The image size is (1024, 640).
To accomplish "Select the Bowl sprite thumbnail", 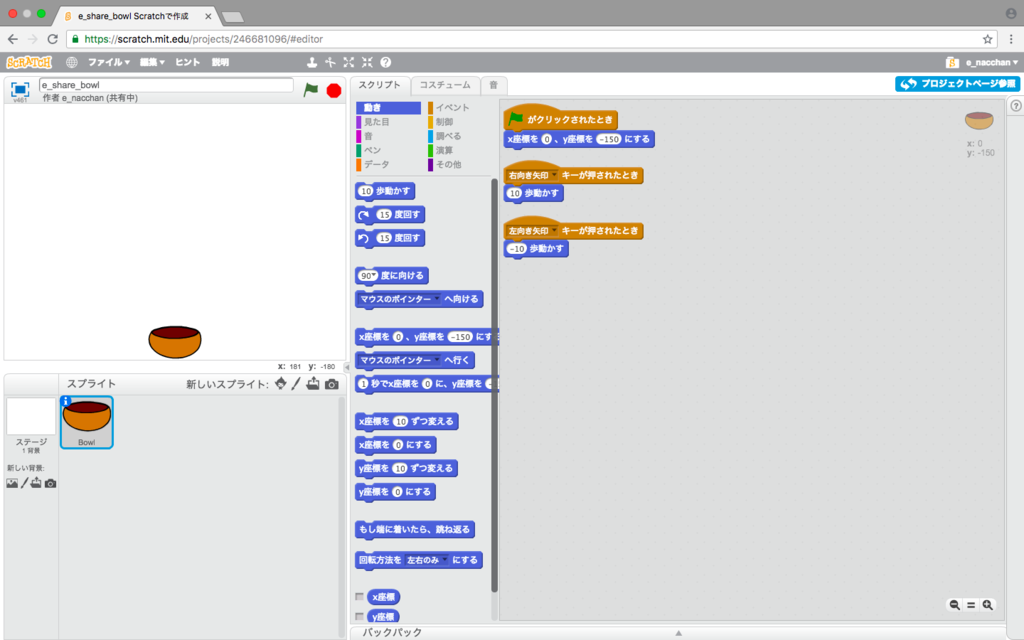I will tap(87, 423).
